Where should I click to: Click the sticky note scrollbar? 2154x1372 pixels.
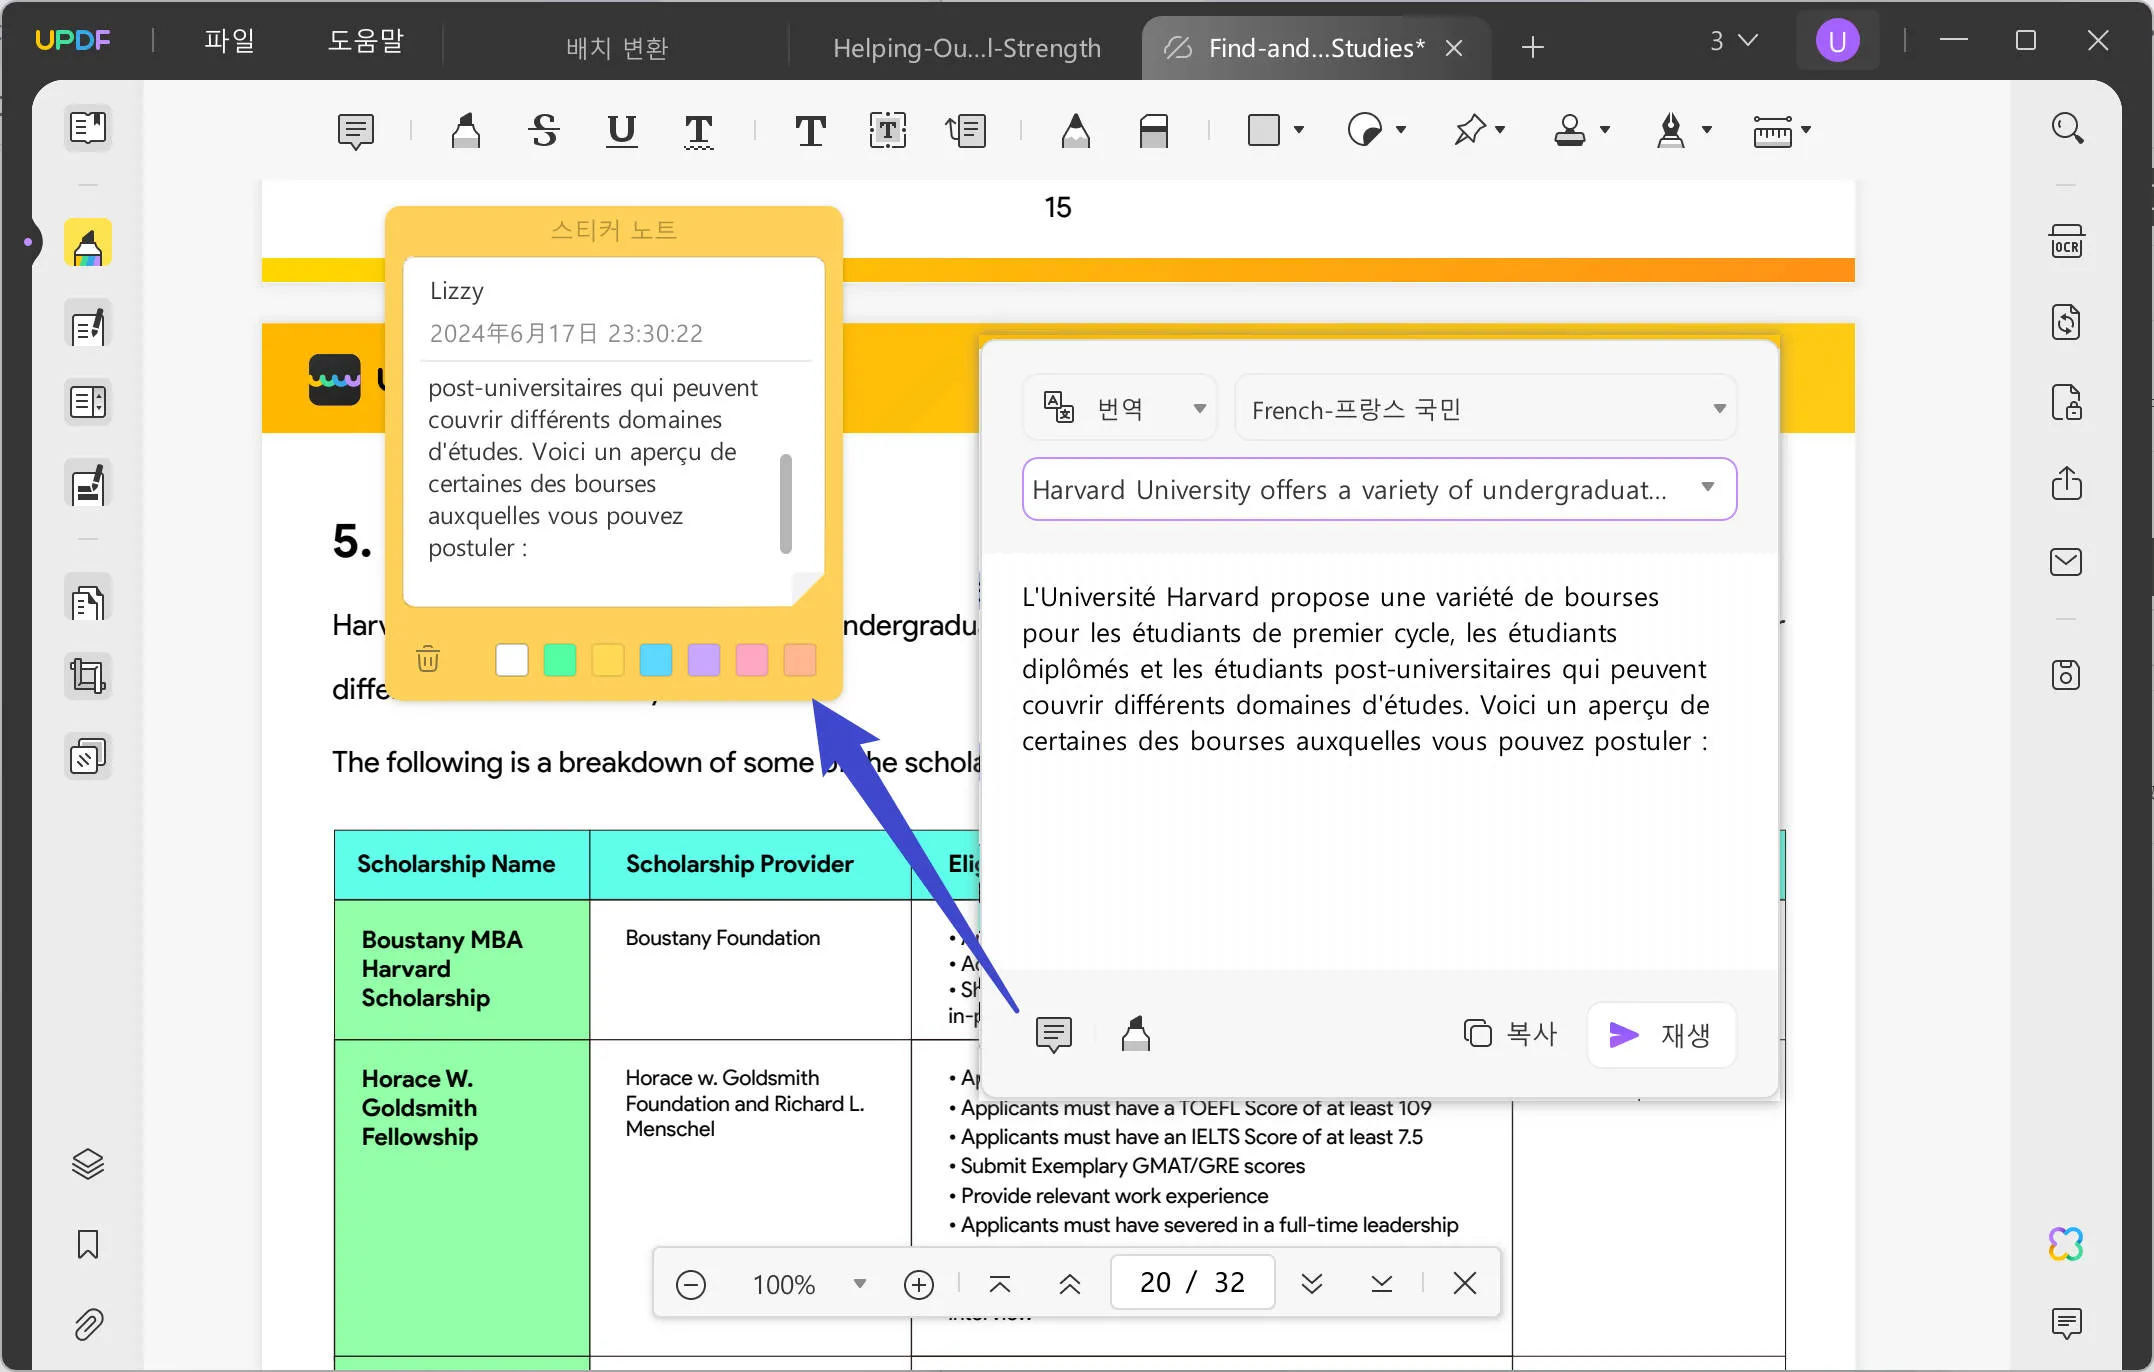pos(786,503)
